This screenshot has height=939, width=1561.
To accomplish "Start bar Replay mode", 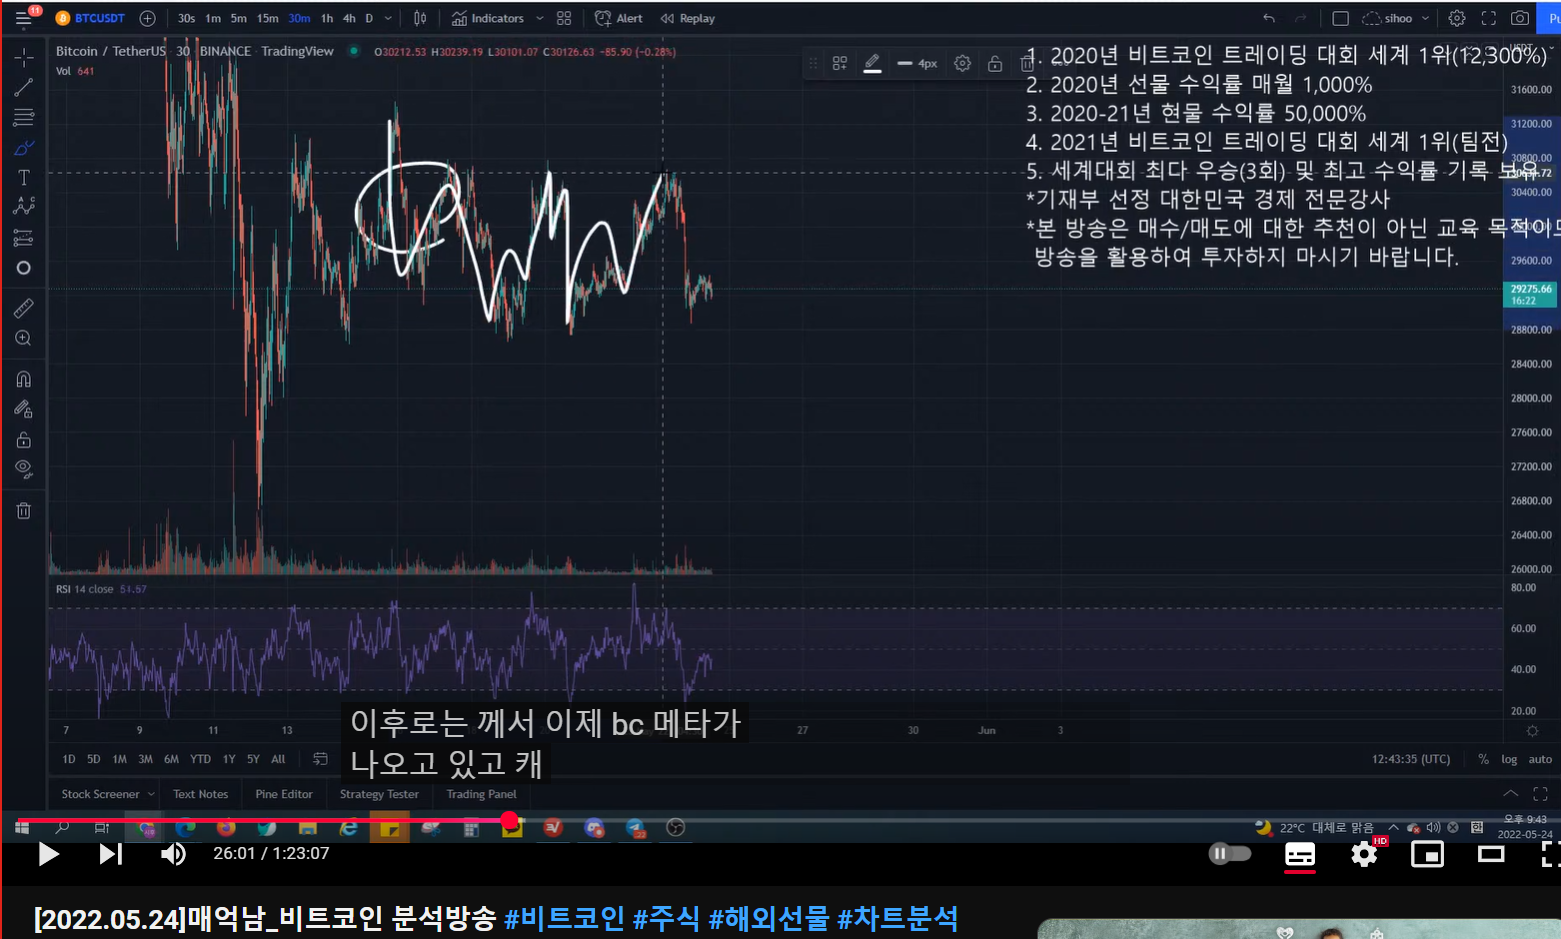I will pyautogui.click(x=688, y=18).
